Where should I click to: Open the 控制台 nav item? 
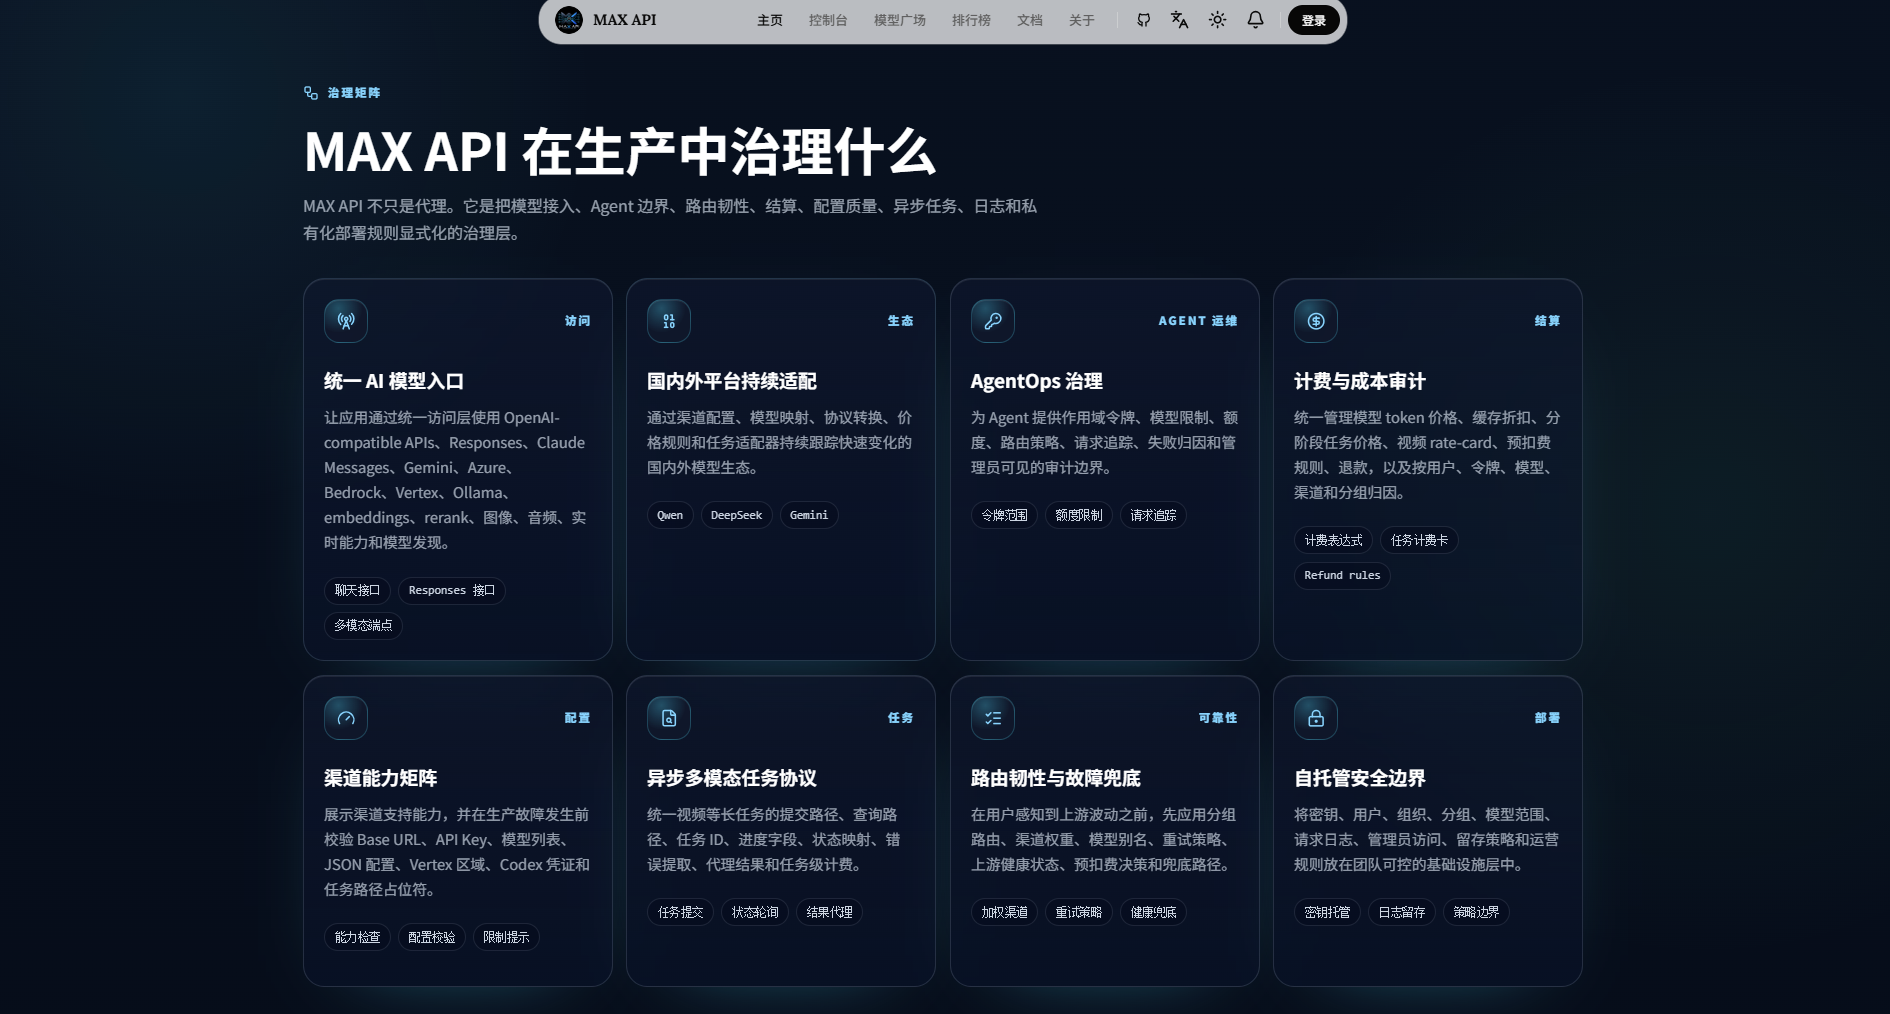click(x=828, y=20)
